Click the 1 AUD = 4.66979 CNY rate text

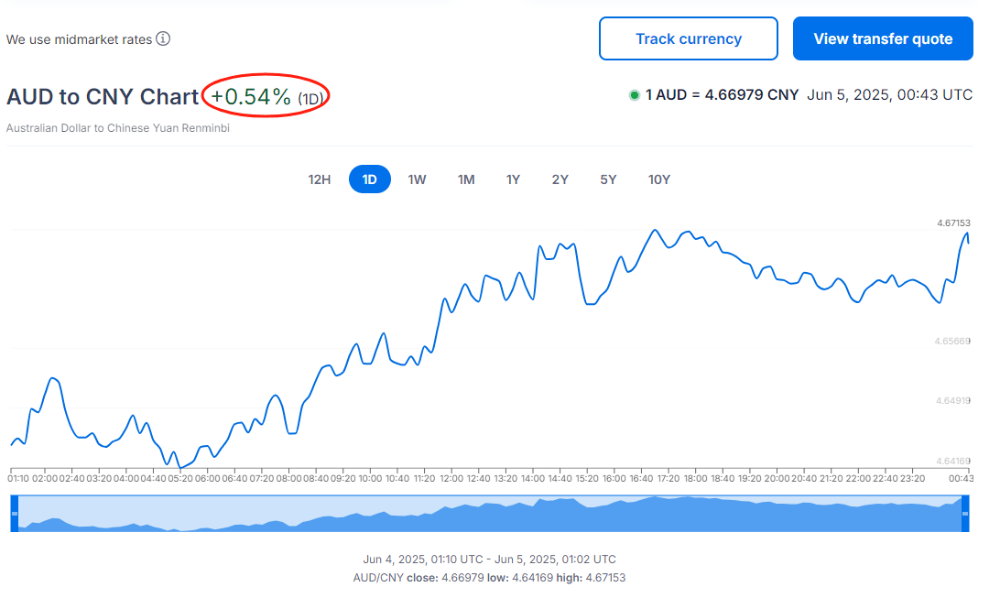[x=722, y=95]
